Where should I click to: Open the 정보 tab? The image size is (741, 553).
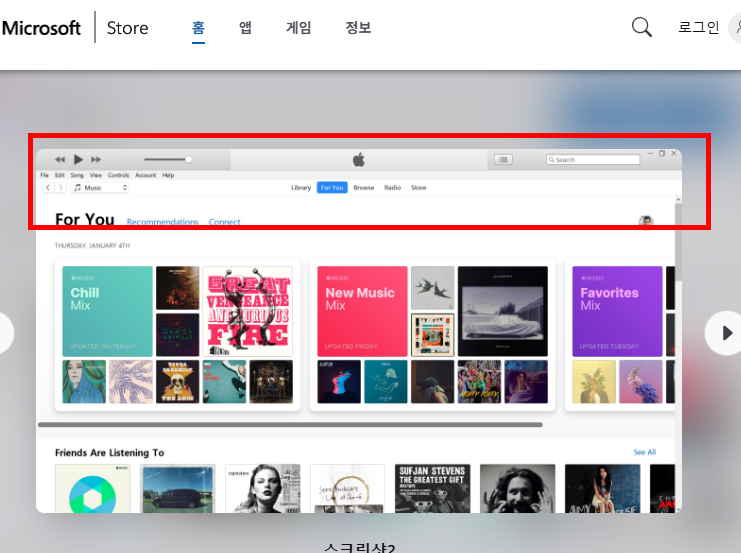click(x=358, y=27)
